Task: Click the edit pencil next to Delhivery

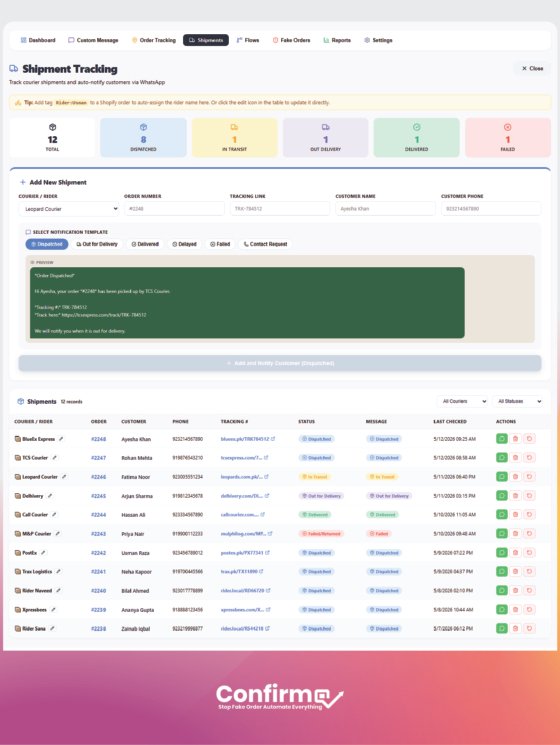Action: point(49,496)
